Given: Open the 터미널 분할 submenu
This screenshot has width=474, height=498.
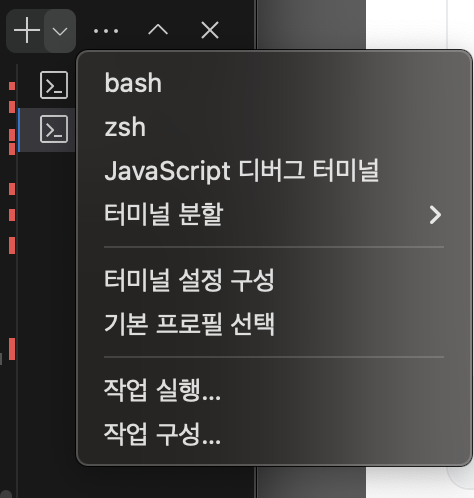Looking at the screenshot, I should tap(274, 214).
